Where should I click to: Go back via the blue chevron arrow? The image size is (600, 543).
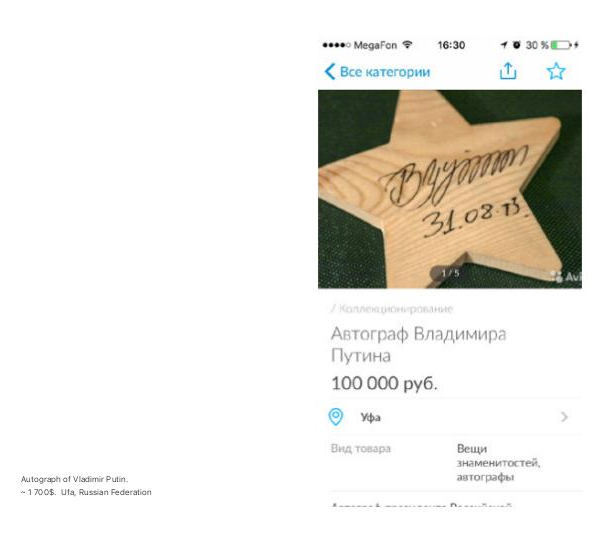click(x=330, y=72)
